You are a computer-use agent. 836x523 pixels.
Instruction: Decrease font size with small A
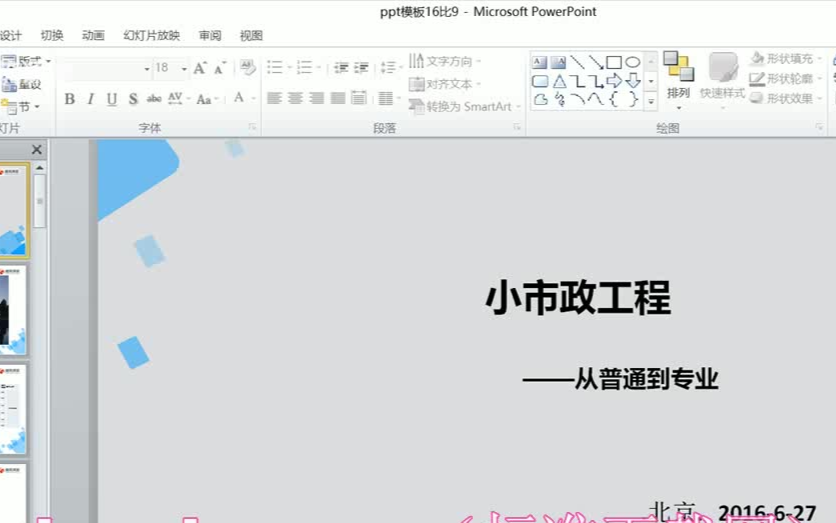220,68
